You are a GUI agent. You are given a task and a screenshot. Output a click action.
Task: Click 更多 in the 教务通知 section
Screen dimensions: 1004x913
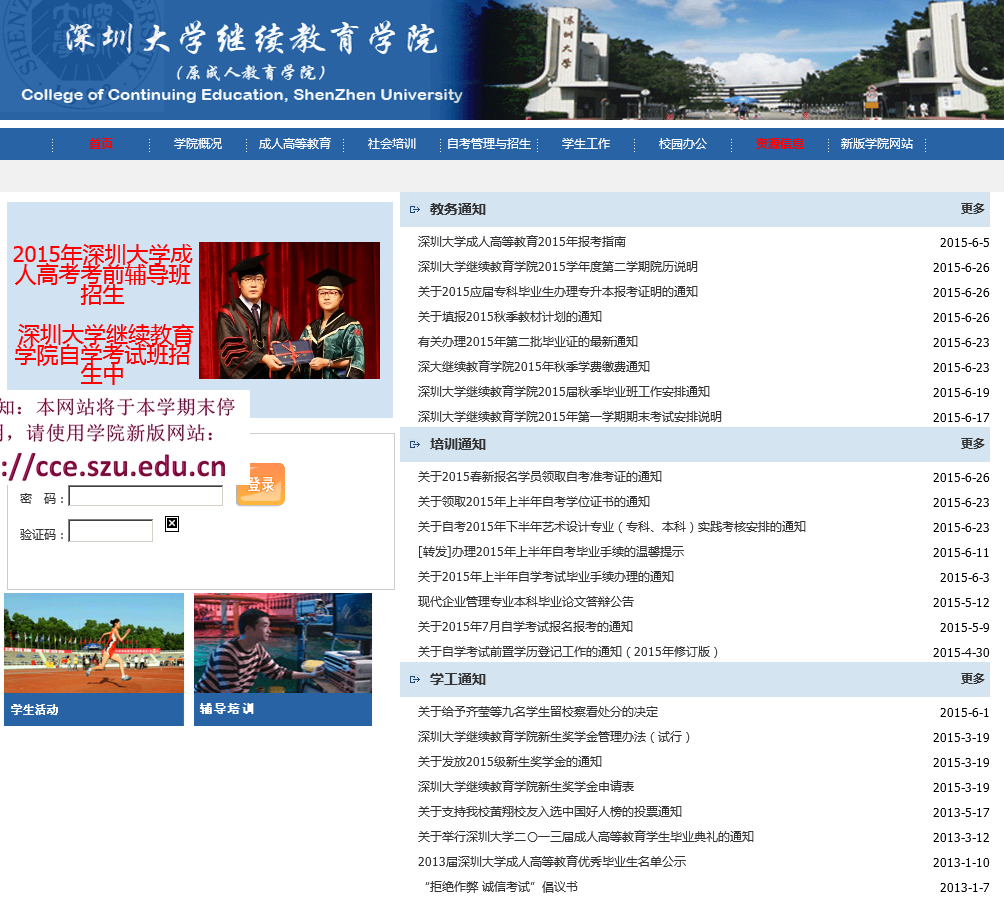972,209
